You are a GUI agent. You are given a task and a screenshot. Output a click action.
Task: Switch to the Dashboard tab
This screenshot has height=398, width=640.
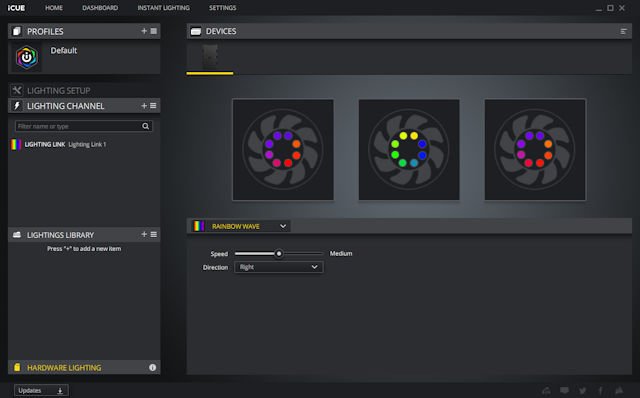click(x=100, y=8)
